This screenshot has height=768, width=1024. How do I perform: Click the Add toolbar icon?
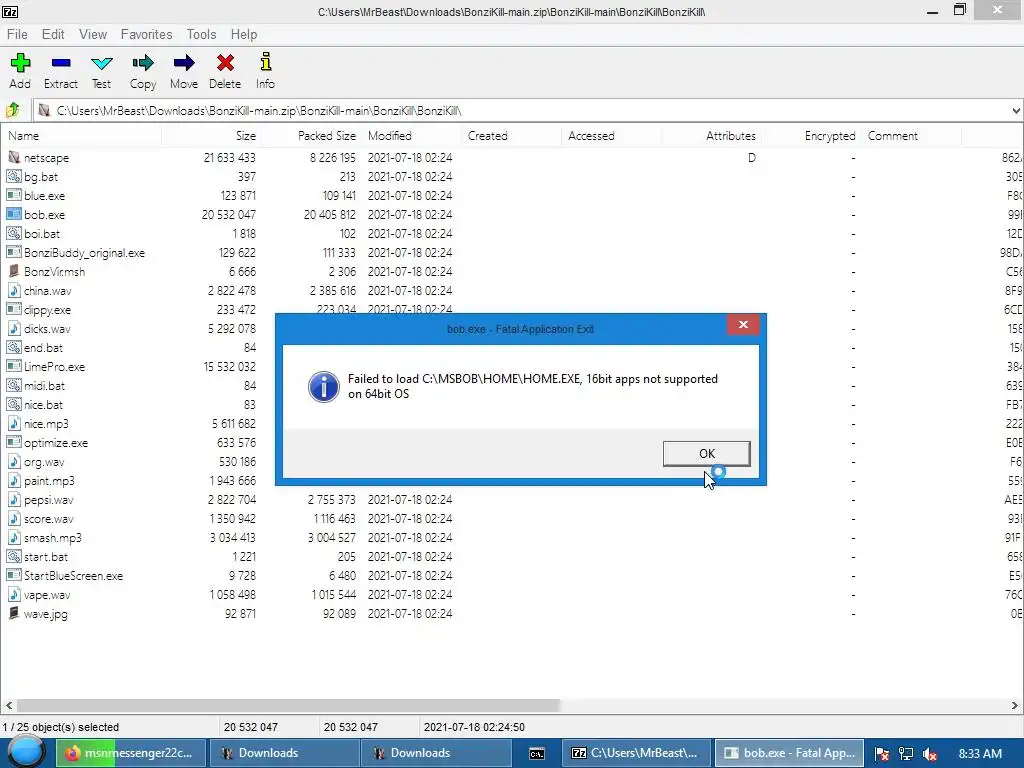pos(20,63)
